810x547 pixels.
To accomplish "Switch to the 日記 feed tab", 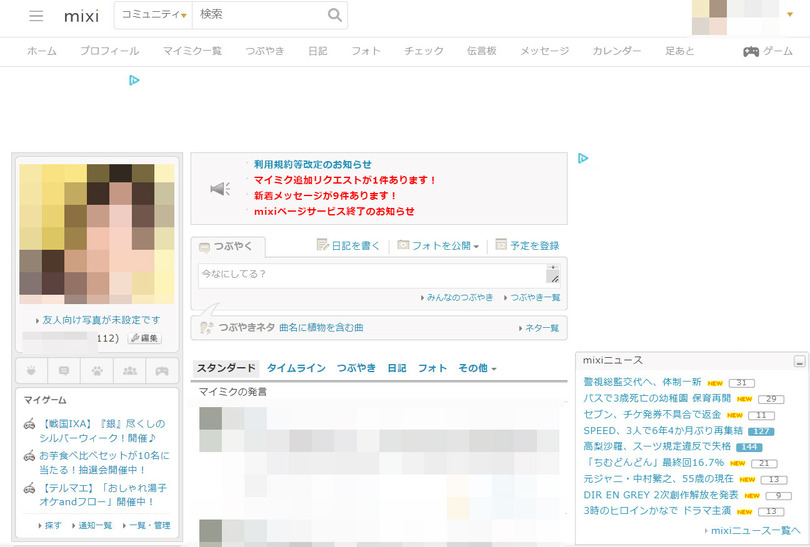I will click(397, 368).
